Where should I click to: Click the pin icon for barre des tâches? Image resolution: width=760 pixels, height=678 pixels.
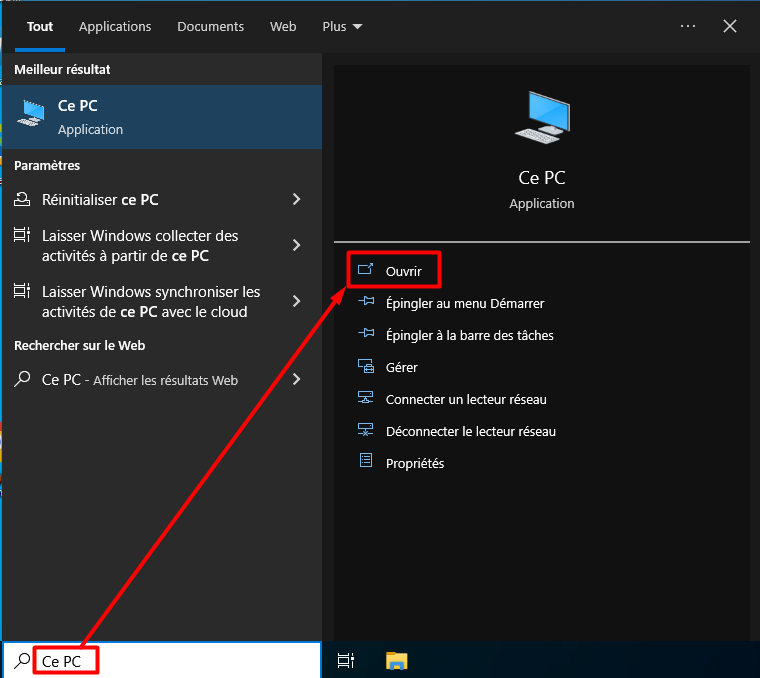coord(366,333)
